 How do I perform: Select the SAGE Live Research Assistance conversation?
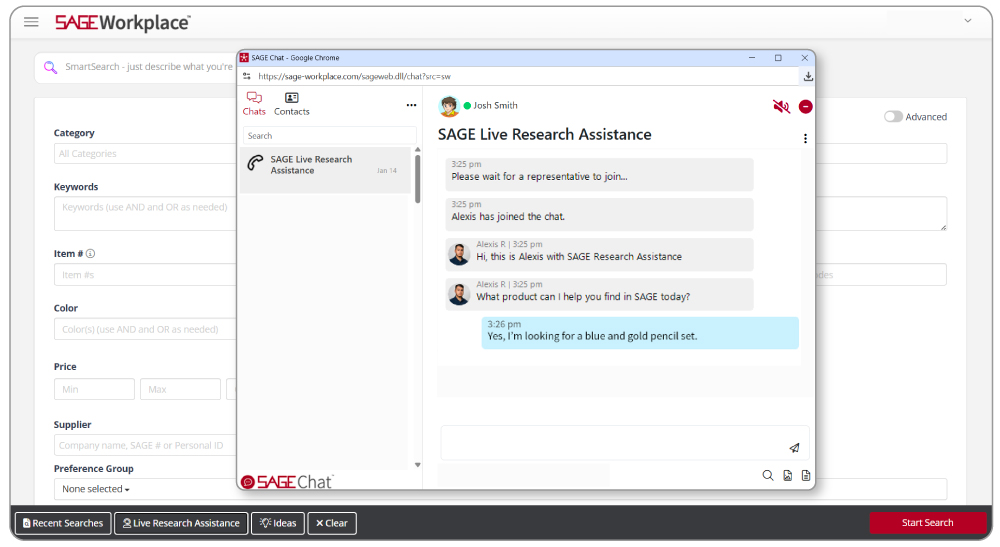(x=326, y=170)
